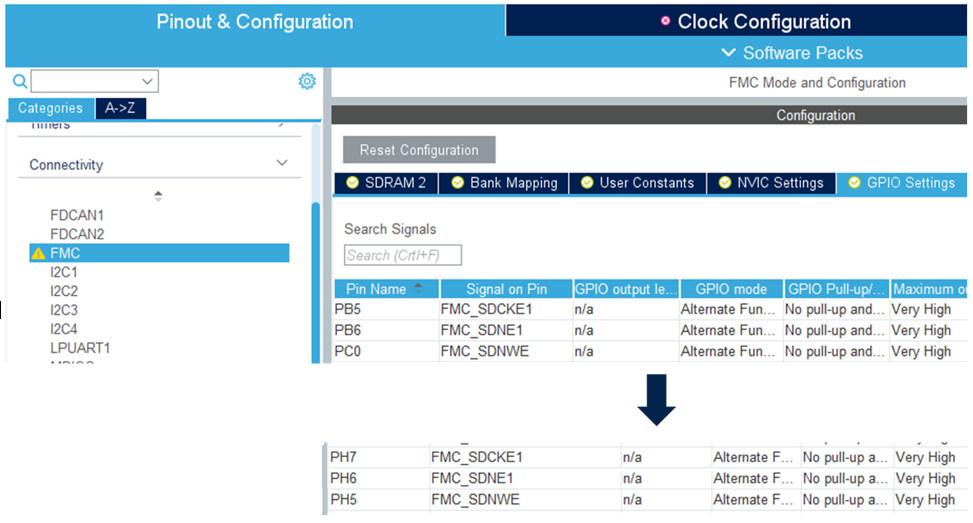Screen dimensions: 973x523
Task: Open the peripheral search dropdown
Action: click(148, 82)
